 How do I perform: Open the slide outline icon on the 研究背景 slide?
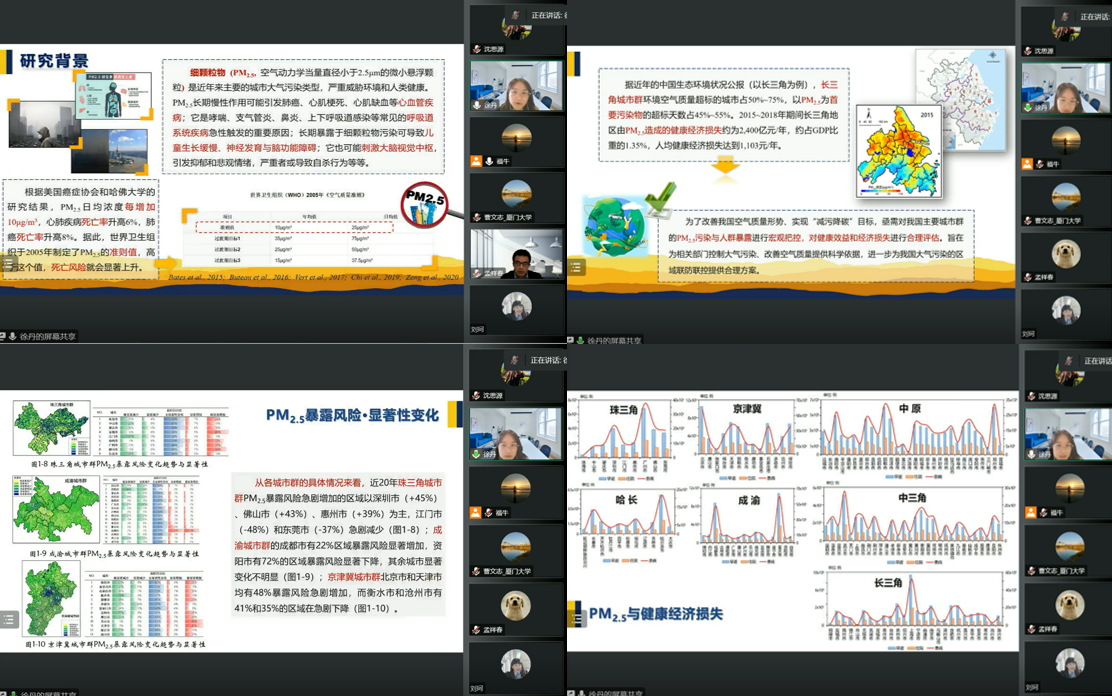pyautogui.click(x=8, y=264)
